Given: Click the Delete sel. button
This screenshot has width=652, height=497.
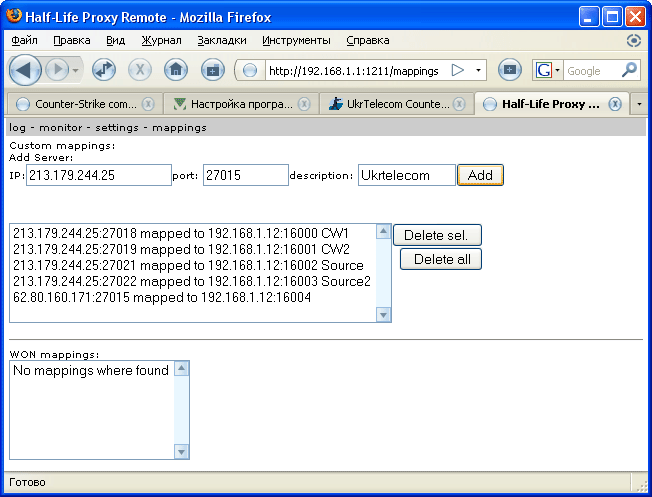Looking at the screenshot, I should point(437,235).
